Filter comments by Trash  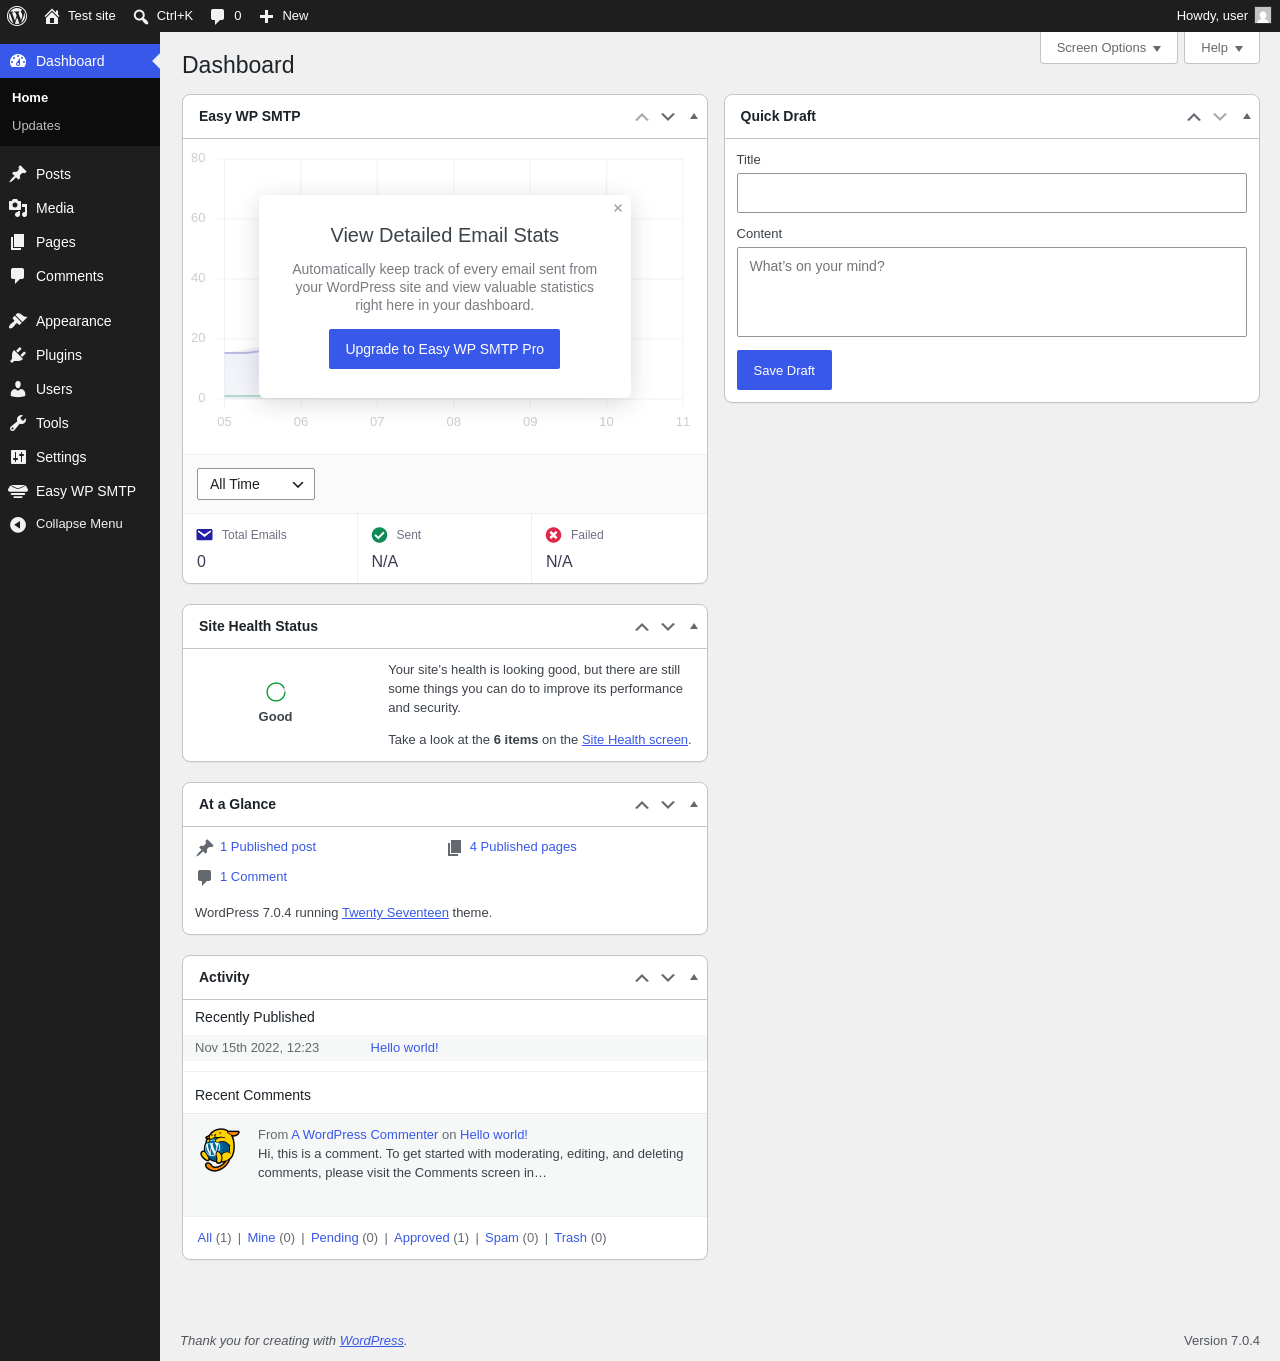[570, 1238]
